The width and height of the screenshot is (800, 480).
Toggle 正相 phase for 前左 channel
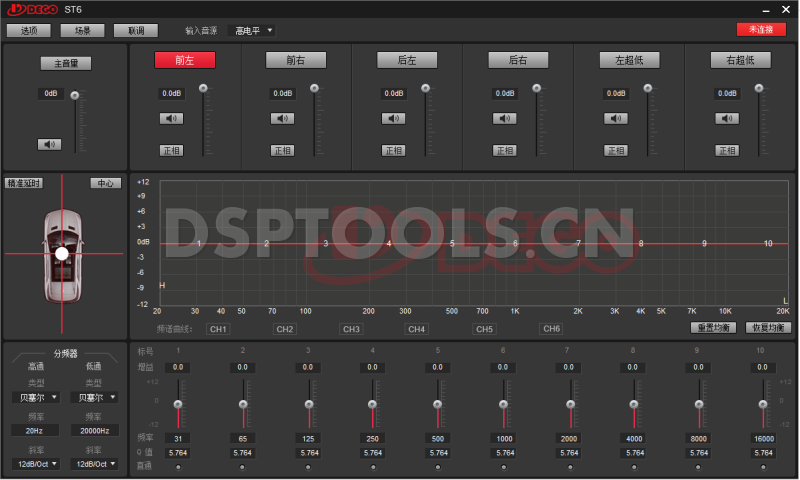tap(171, 151)
